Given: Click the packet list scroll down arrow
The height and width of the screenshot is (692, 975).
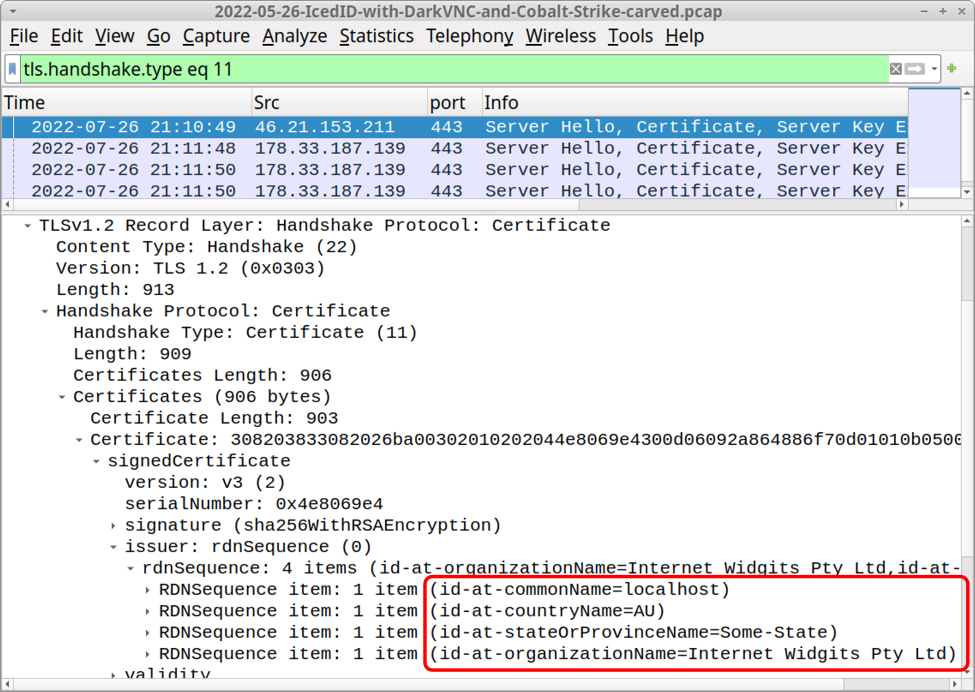Looking at the screenshot, I should [x=967, y=191].
